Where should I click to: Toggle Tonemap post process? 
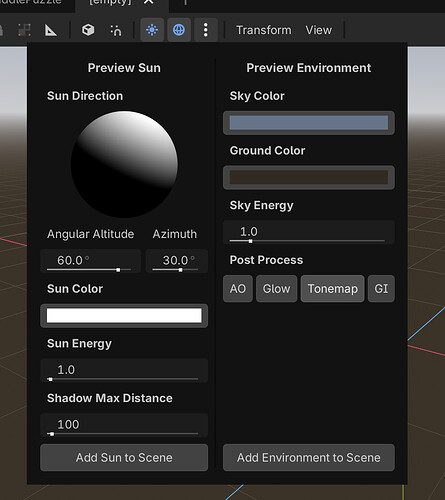point(332,289)
